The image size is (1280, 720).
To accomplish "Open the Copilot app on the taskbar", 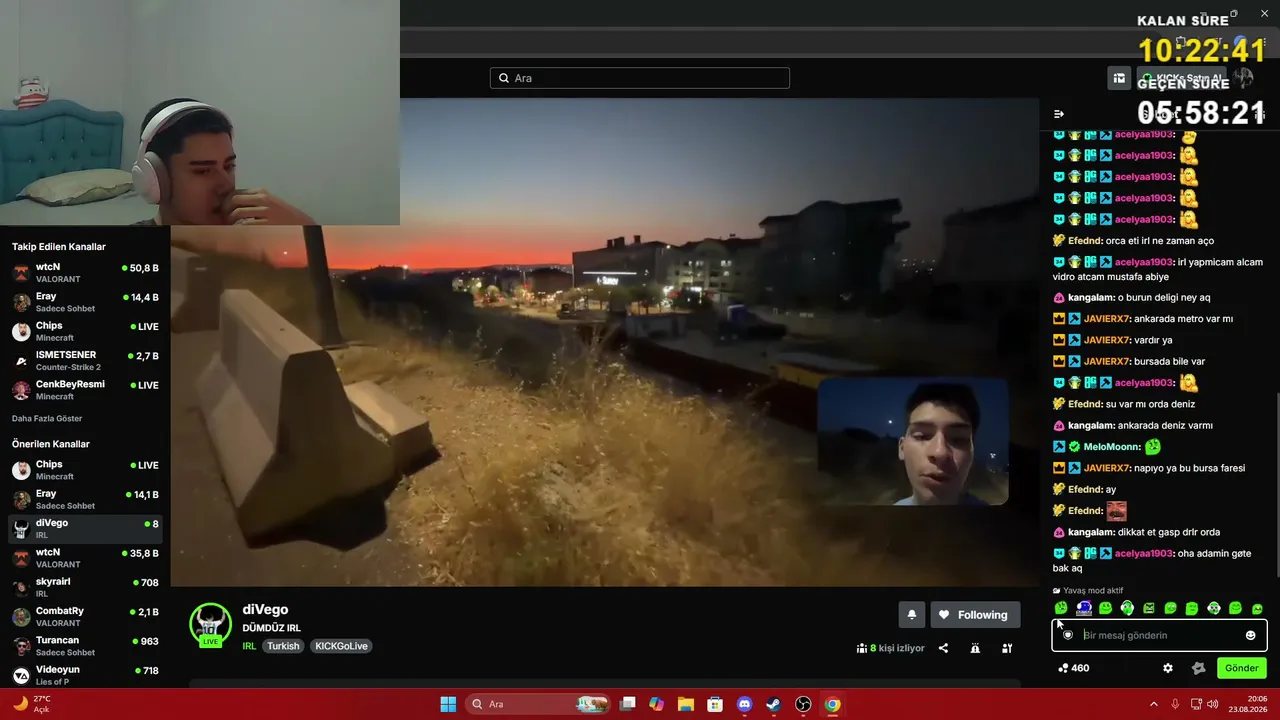I will 656,704.
